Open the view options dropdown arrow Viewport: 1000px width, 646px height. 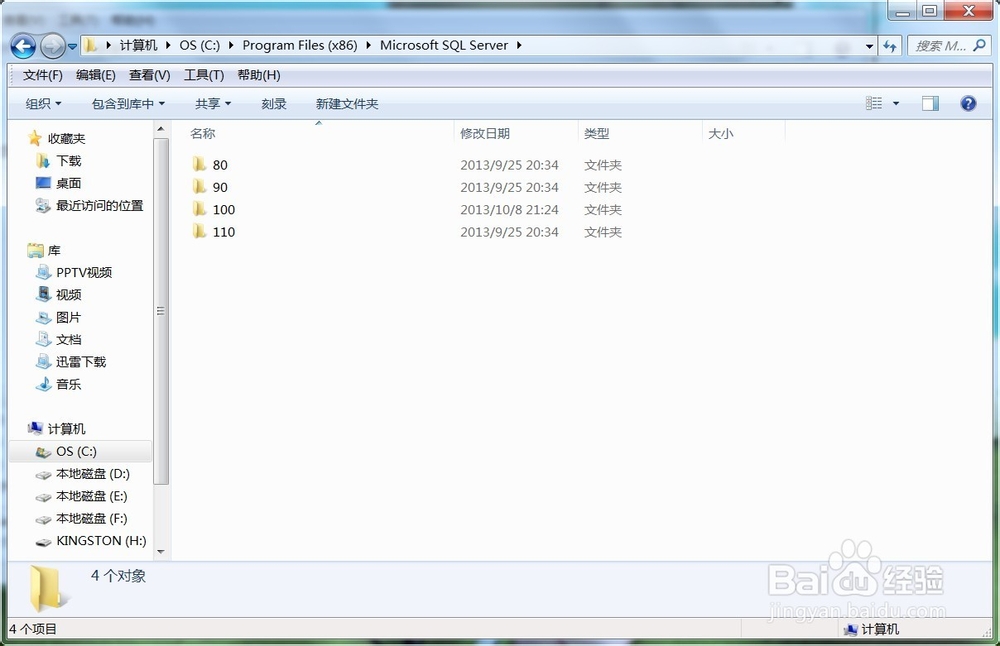895,103
